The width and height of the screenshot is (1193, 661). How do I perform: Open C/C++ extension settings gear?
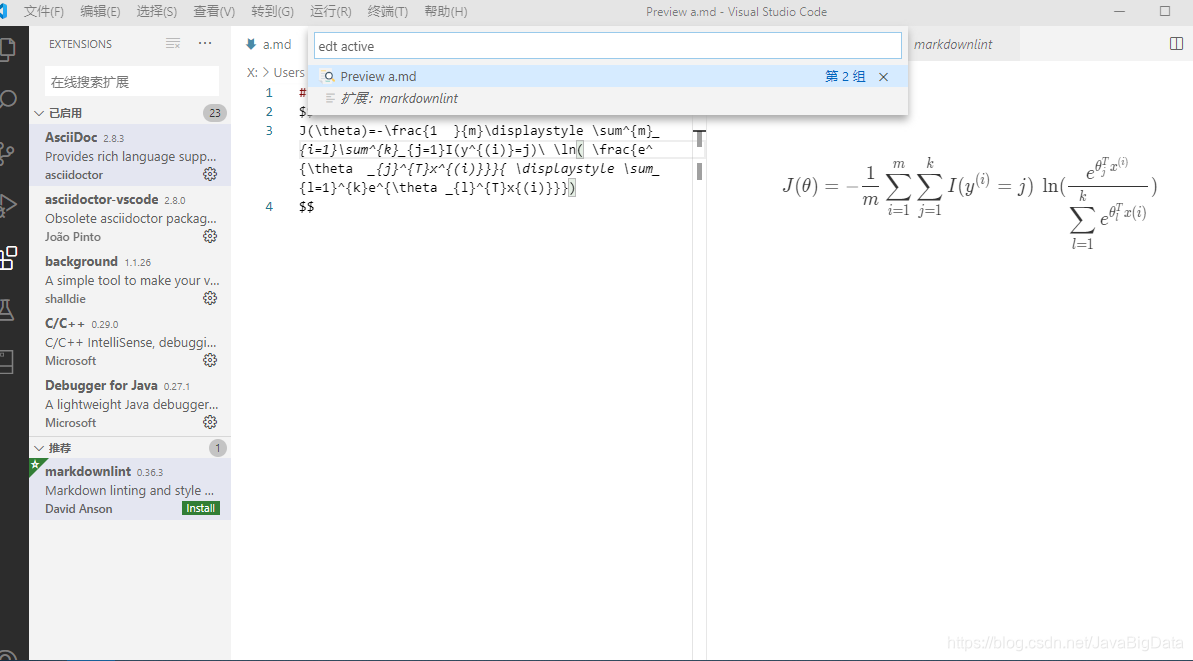coord(210,361)
